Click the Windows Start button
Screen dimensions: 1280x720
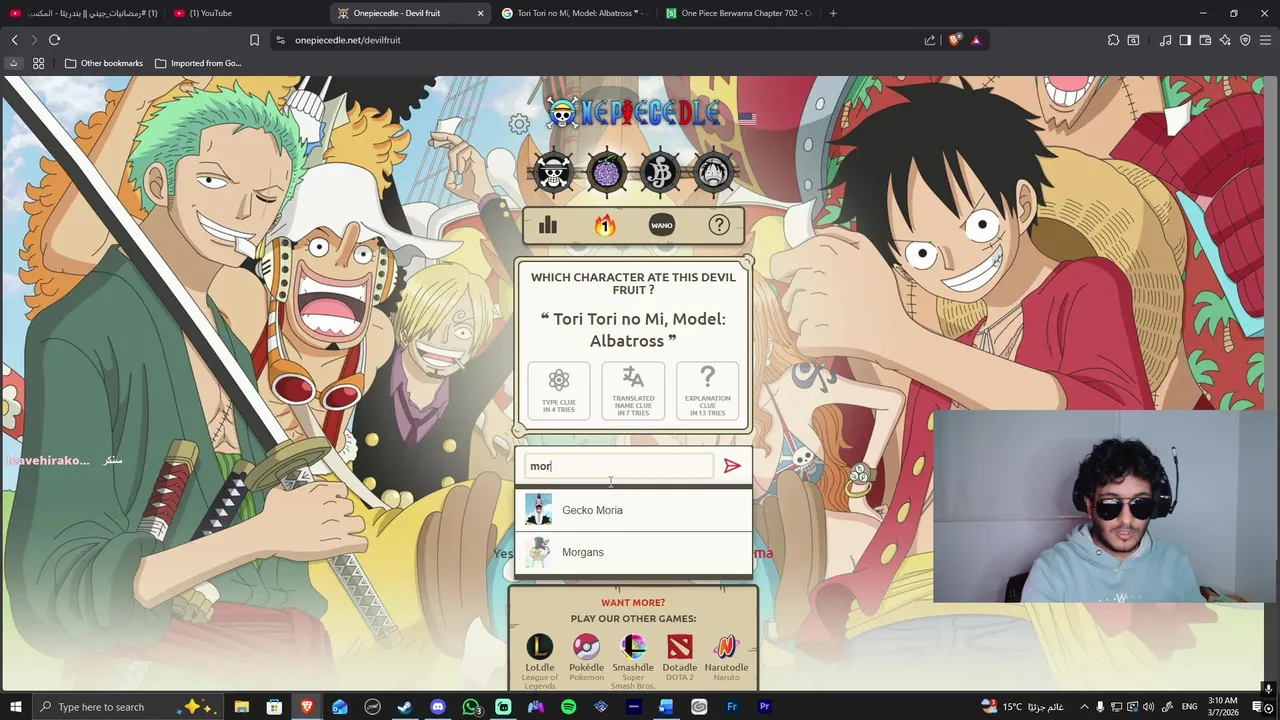[15, 707]
